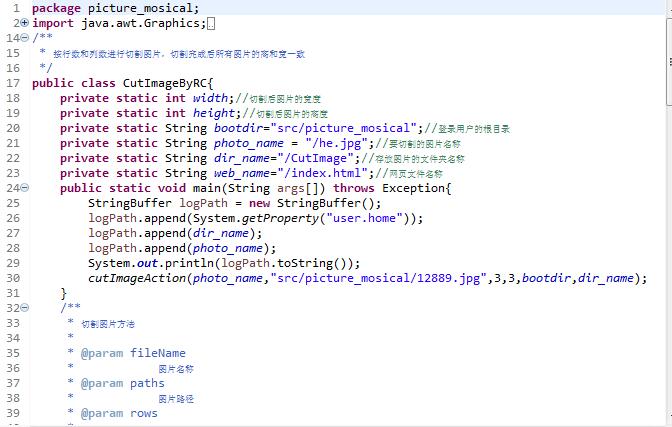
Task: Collapse the cutImage Javadoc fold at line 32
Action: pos(25,307)
